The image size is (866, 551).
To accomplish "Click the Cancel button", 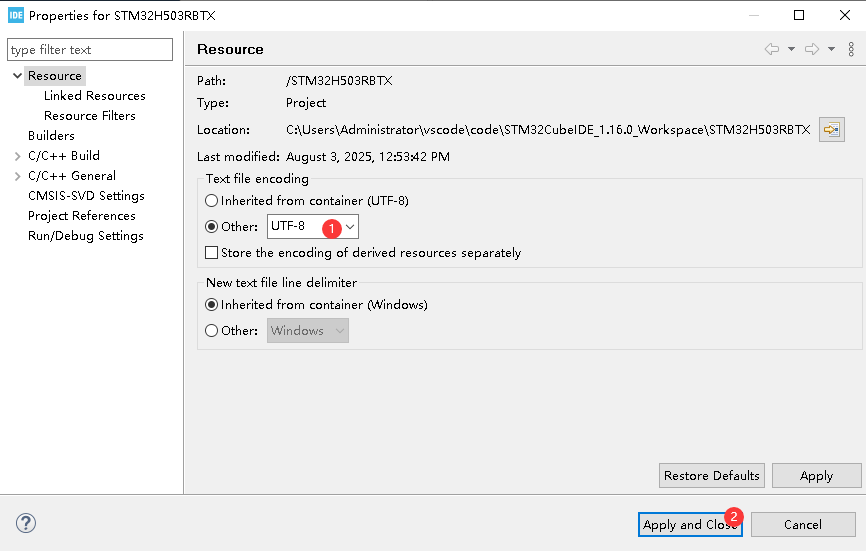I will pos(803,524).
